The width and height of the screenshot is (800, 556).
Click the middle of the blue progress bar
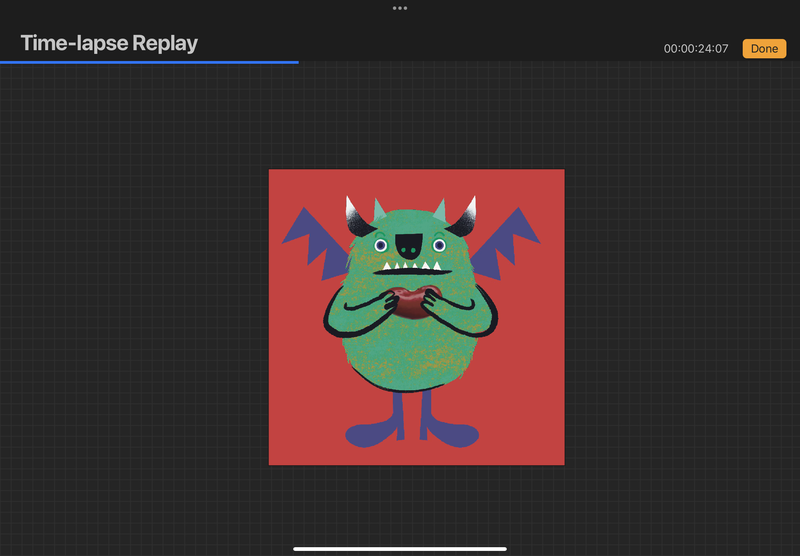[149, 61]
